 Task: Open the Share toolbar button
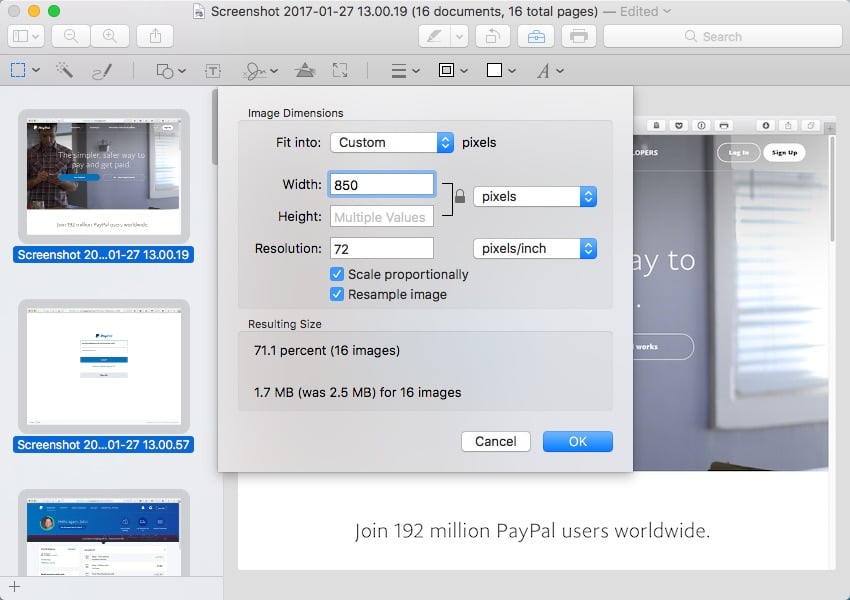coord(155,36)
